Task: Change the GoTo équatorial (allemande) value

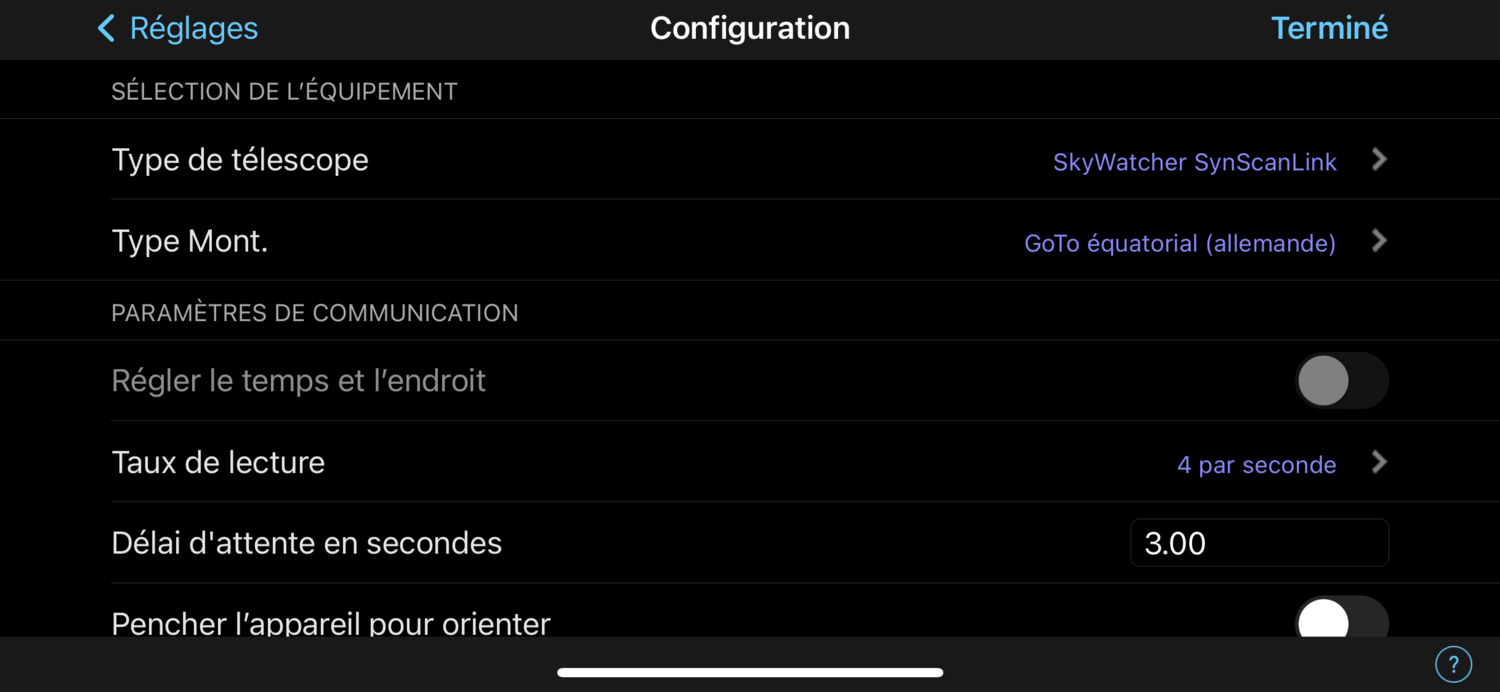Action: pos(1180,243)
